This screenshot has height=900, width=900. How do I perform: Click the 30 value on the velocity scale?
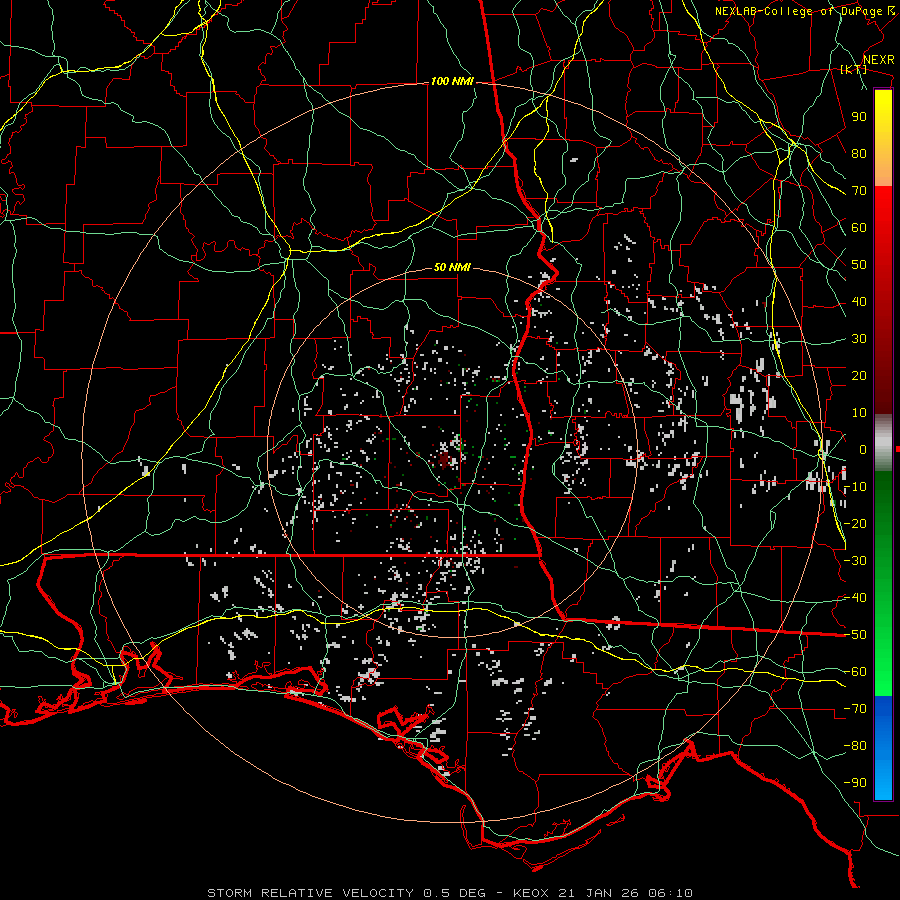tap(859, 339)
